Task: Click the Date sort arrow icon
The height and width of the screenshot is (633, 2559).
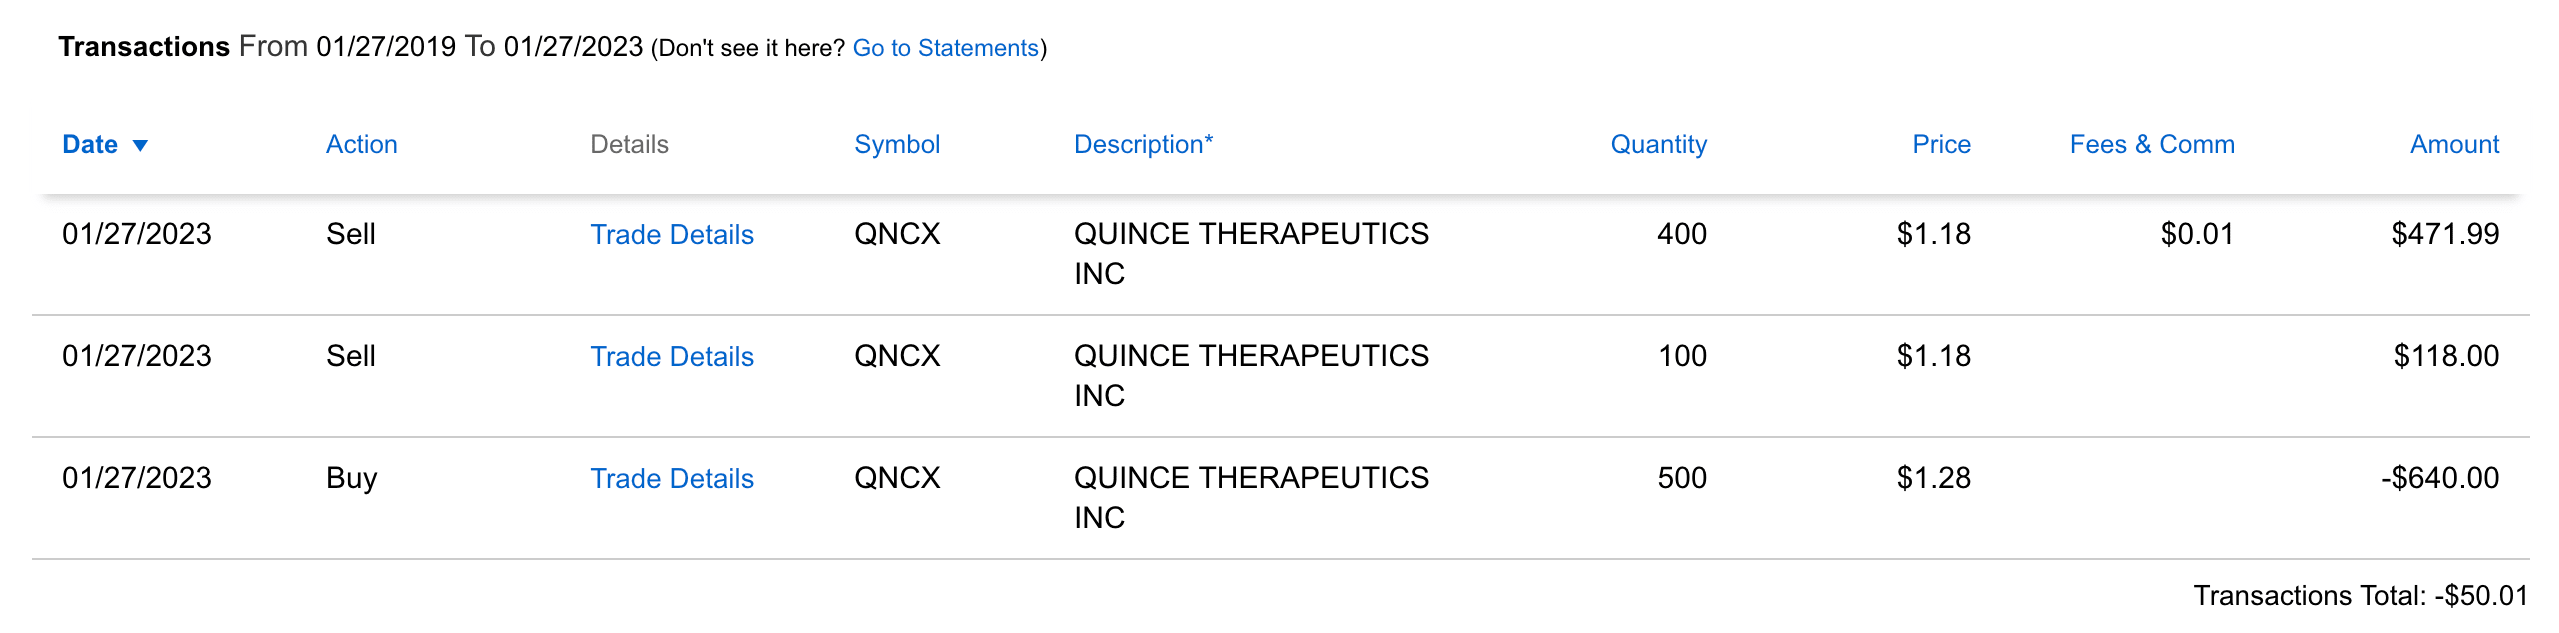Action: (140, 146)
